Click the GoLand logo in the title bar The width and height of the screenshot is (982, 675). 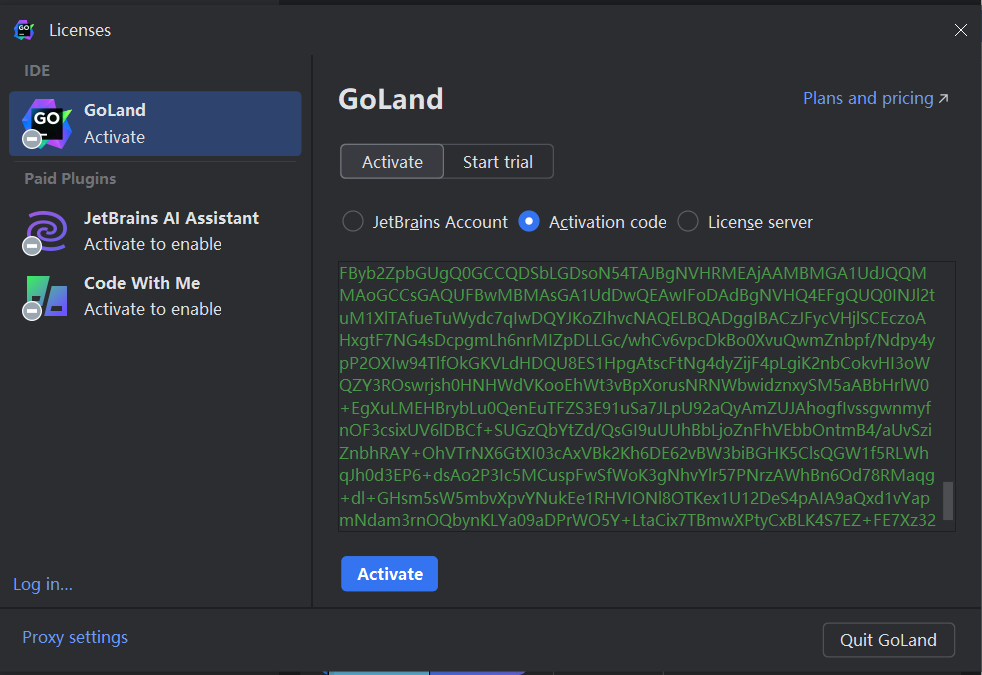tap(24, 29)
